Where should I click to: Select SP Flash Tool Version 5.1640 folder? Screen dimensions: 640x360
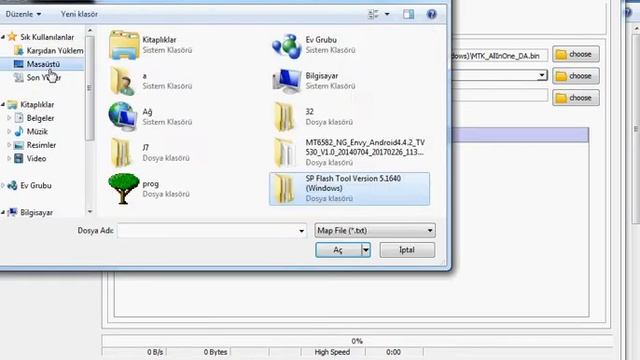coord(349,189)
